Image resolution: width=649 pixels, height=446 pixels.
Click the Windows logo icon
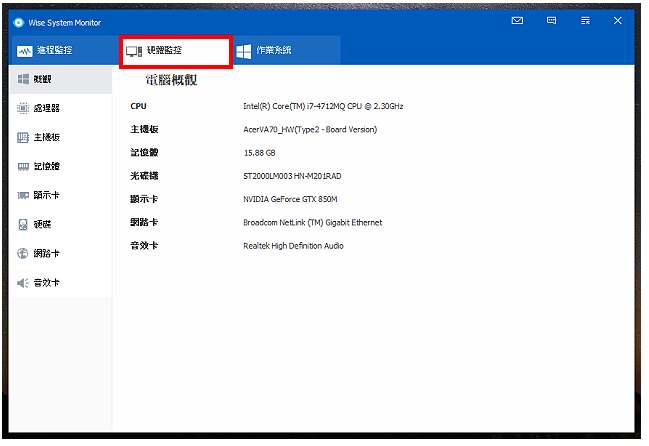pyautogui.click(x=243, y=51)
